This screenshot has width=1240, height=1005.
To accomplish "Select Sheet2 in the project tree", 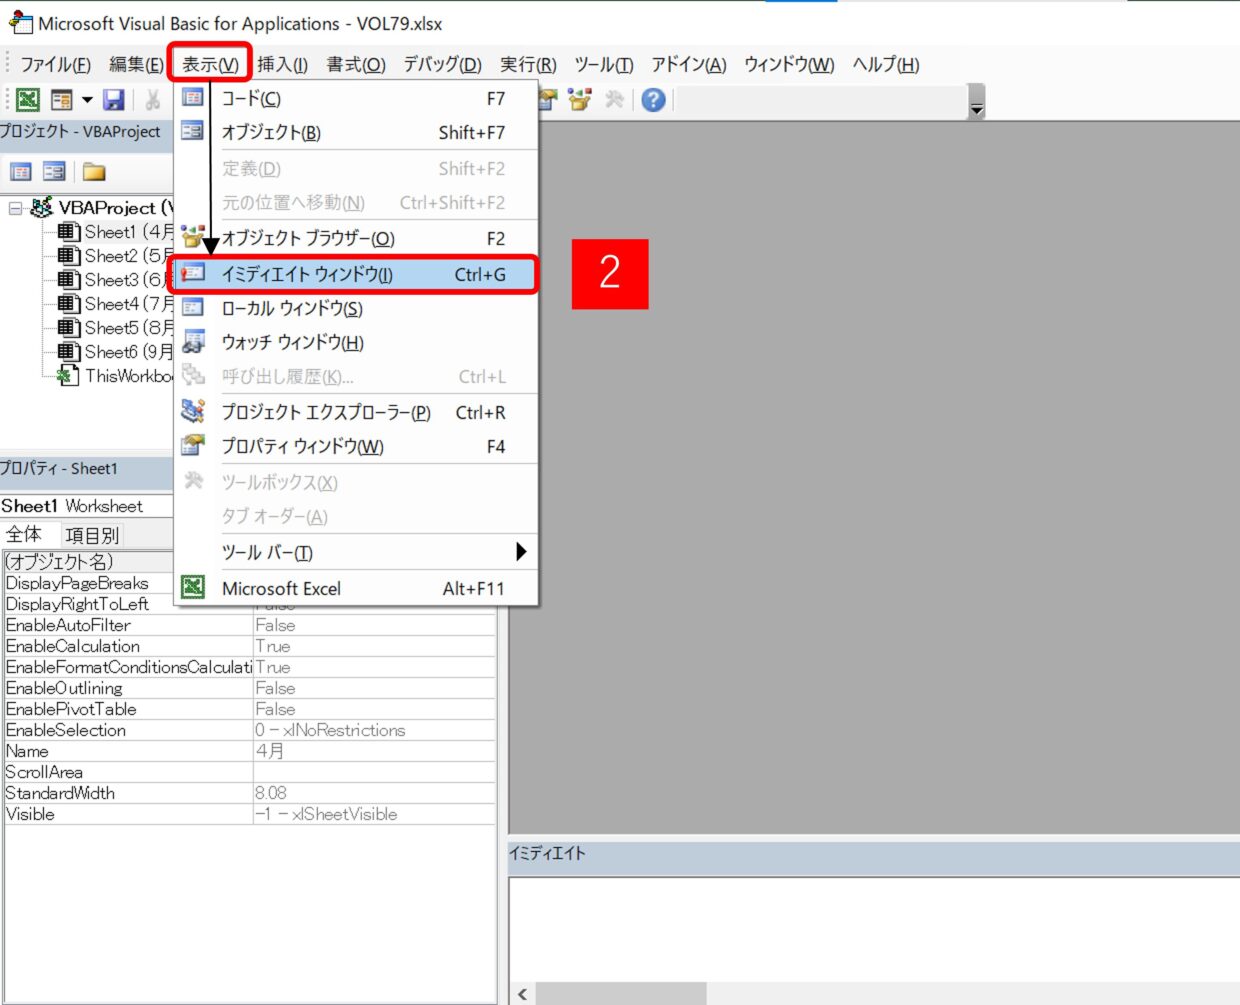I will coord(116,256).
